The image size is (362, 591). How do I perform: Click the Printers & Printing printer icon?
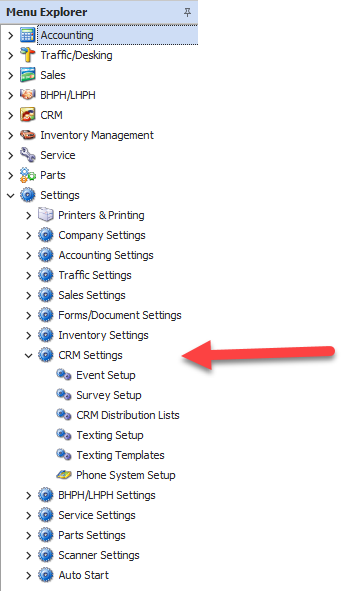tap(46, 215)
